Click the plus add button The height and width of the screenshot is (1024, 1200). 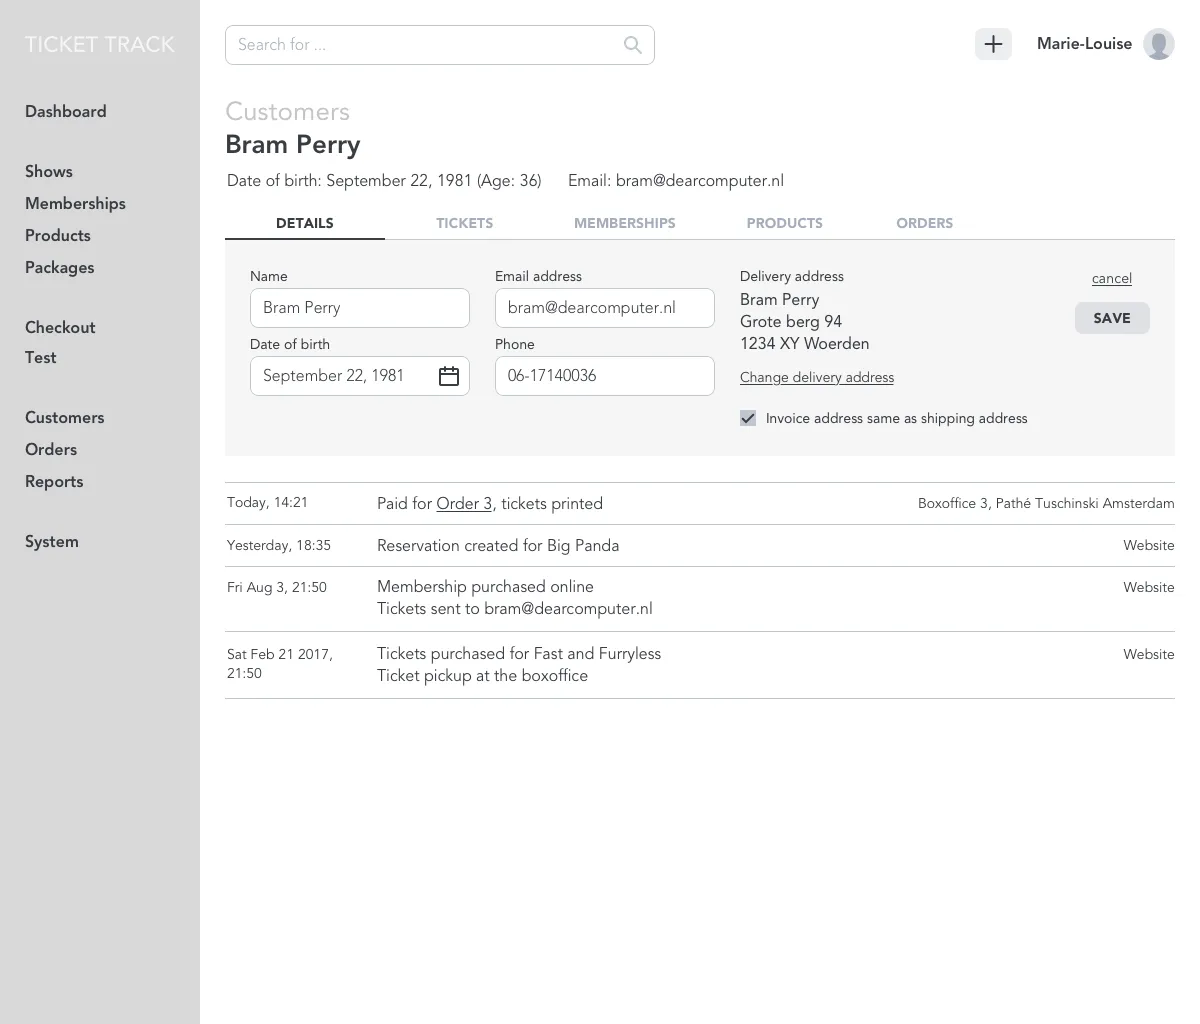coord(993,44)
